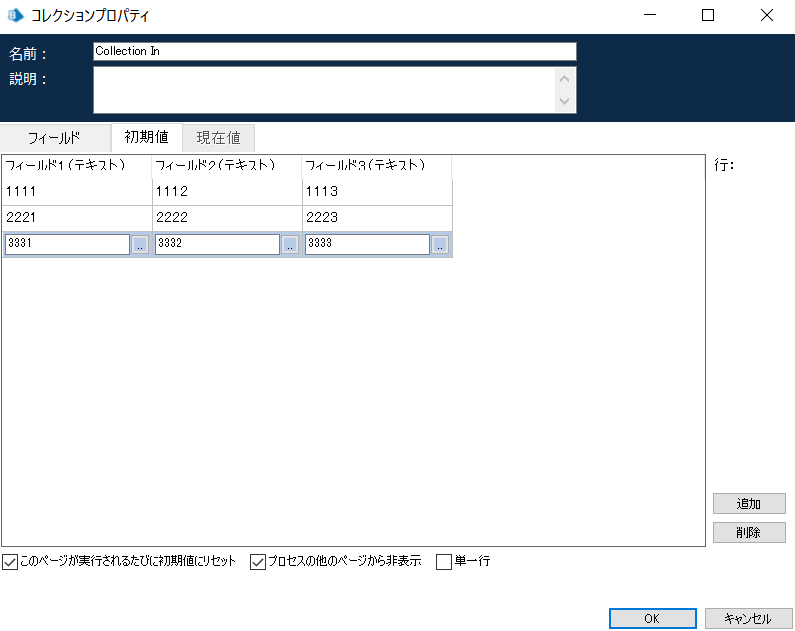Click the input box containing 3333
Screen dimensions: 795x631
[368, 244]
